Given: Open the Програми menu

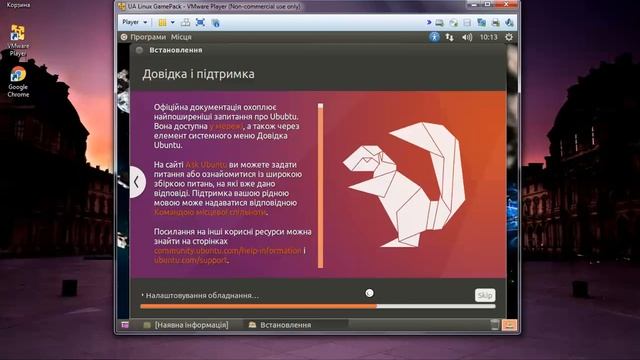Looking at the screenshot, I should [x=148, y=37].
